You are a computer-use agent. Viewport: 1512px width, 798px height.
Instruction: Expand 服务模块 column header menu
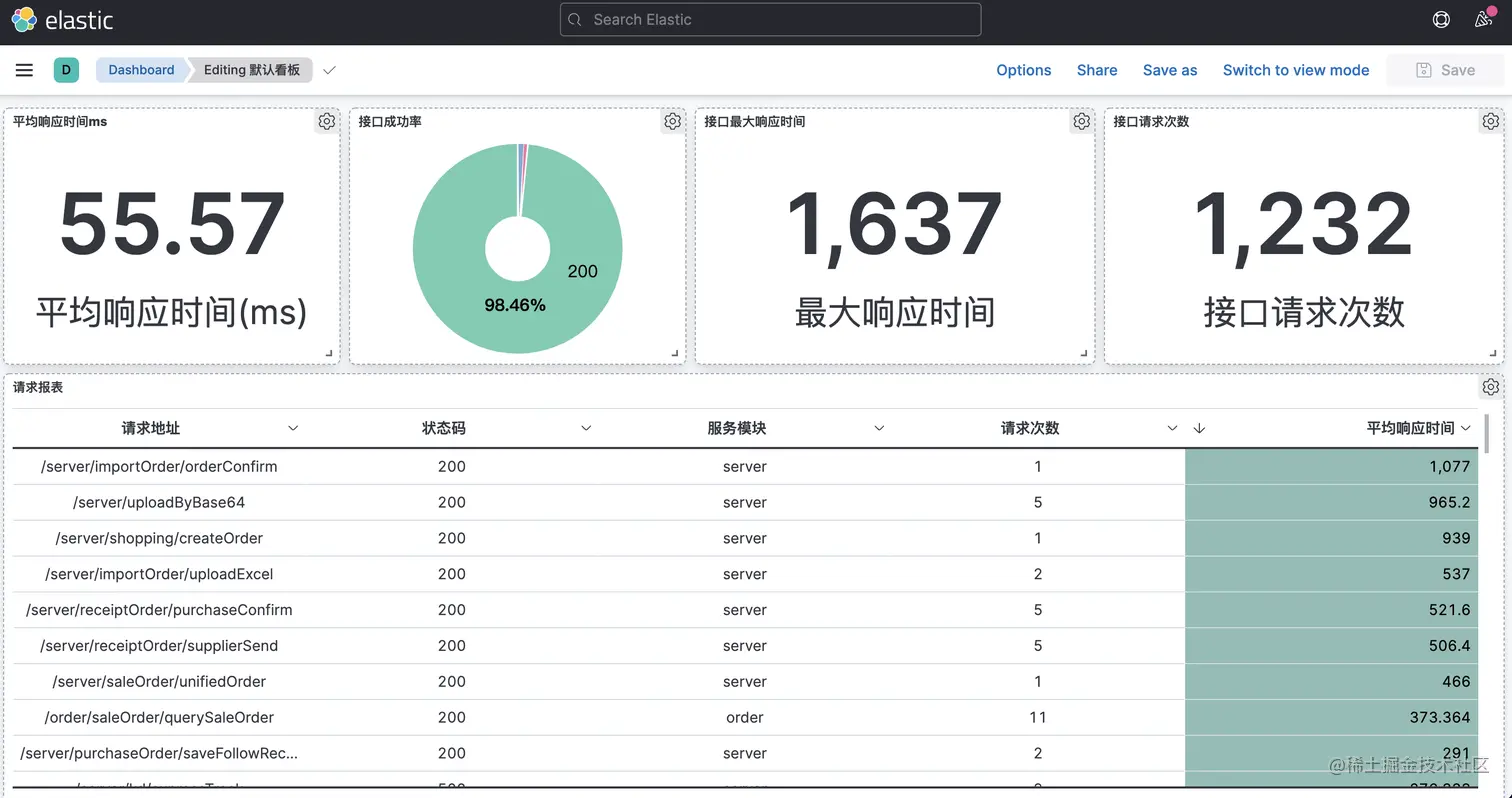879,428
